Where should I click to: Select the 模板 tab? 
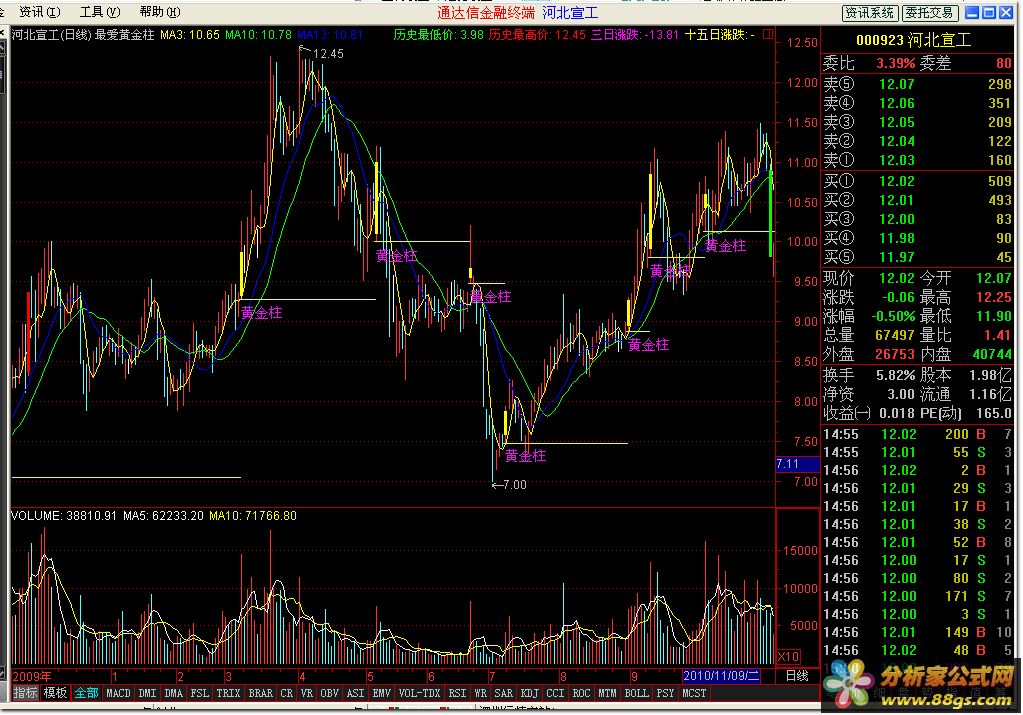(x=55, y=693)
